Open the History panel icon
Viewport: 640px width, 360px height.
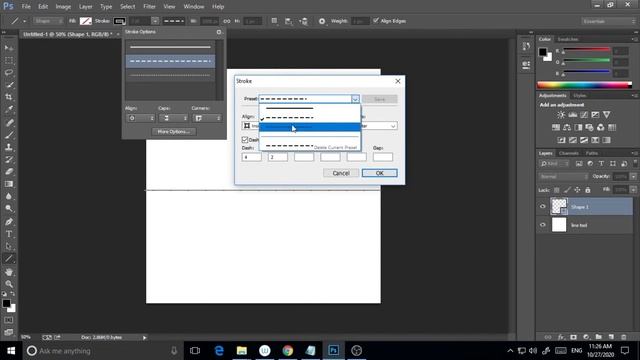point(526,47)
